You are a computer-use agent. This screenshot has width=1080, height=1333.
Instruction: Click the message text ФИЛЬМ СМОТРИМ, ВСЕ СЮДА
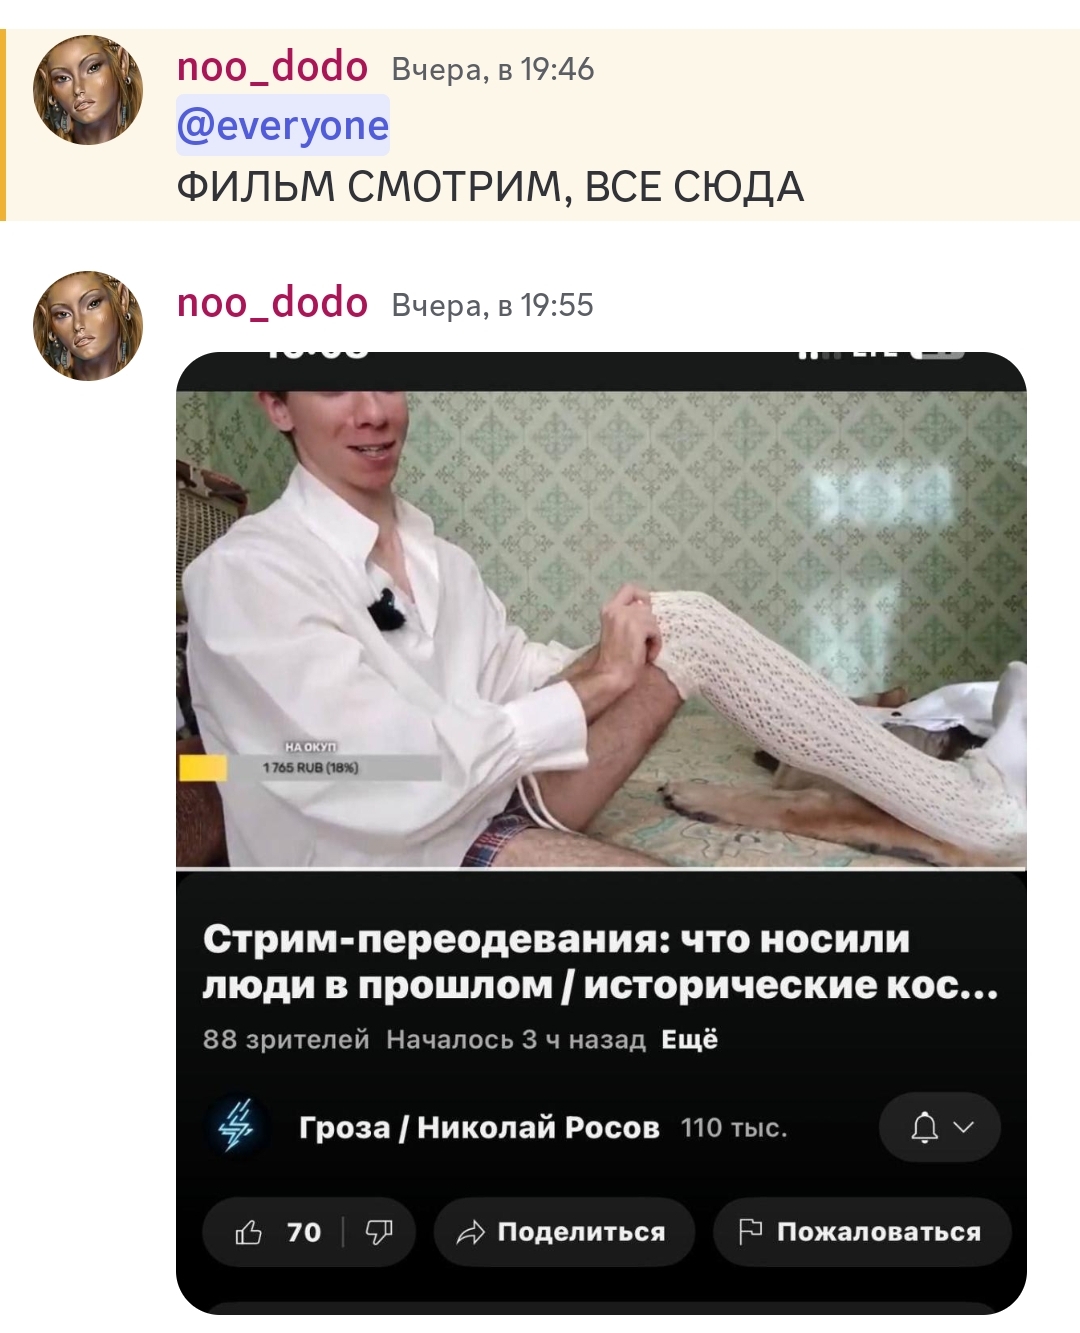tap(490, 187)
